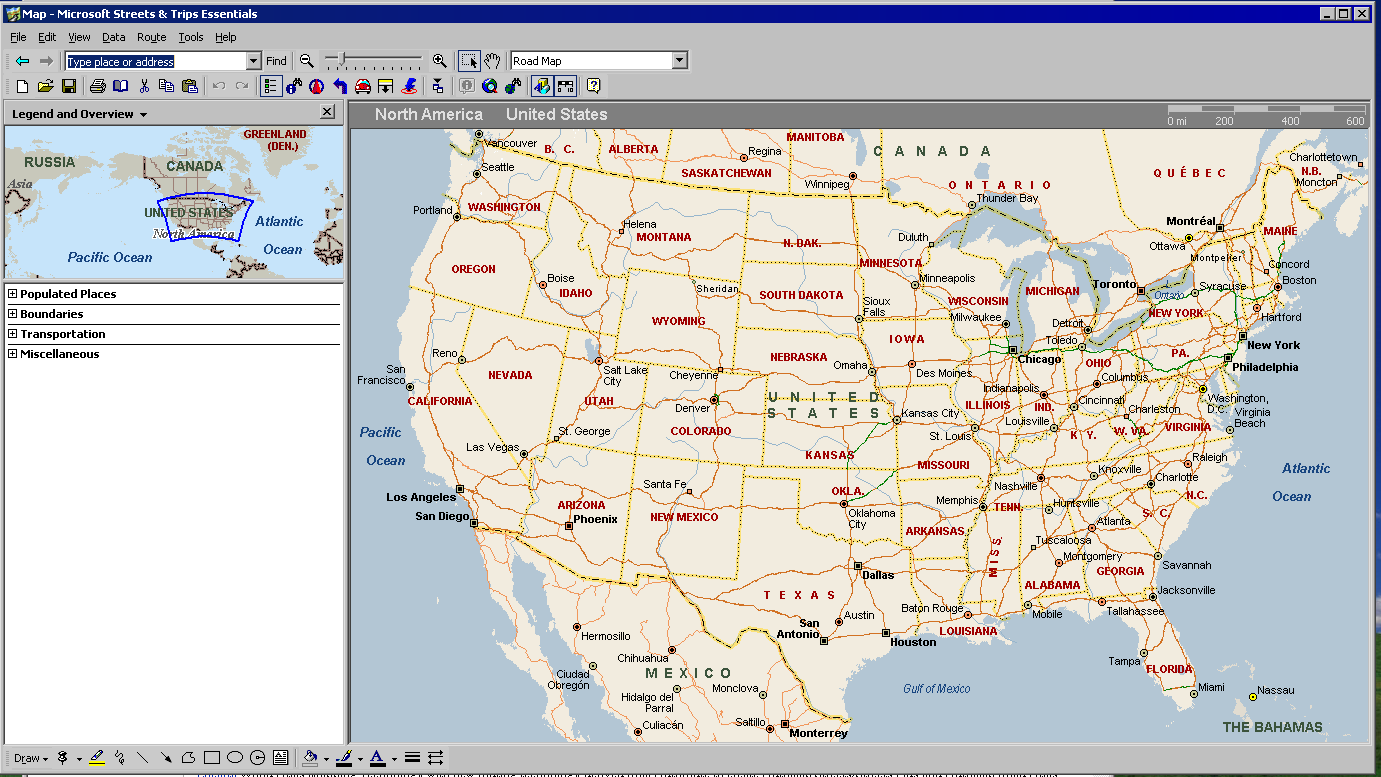Open the Line Color dropdown arrow
Image resolution: width=1381 pixels, height=777 pixels.
pos(360,758)
